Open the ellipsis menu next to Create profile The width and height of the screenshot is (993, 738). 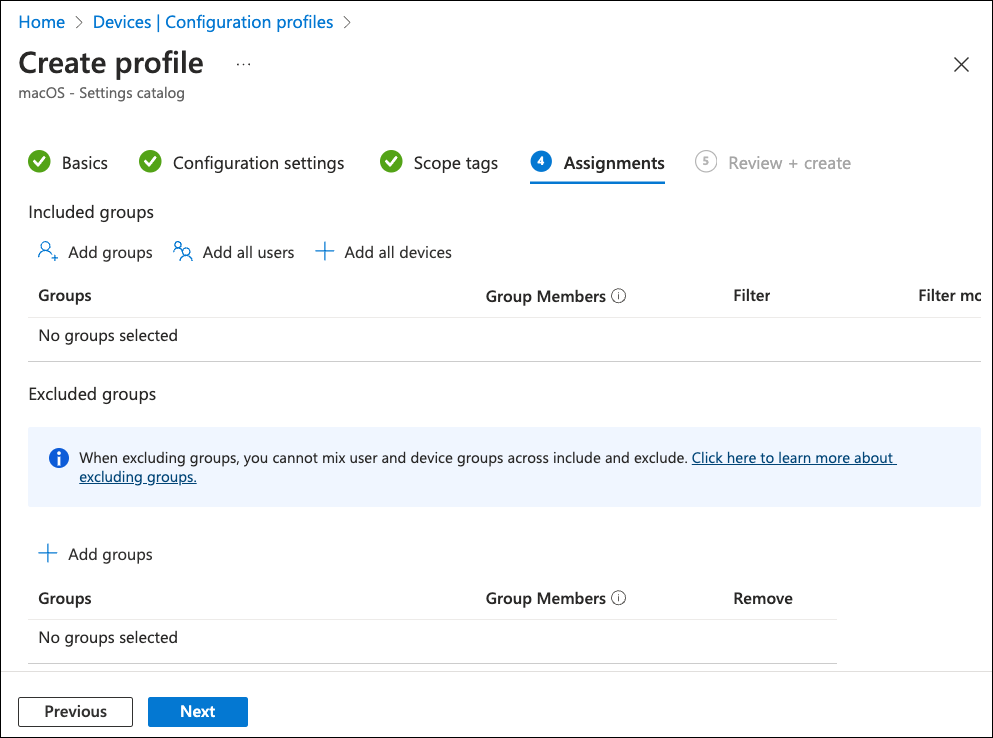pos(243,64)
